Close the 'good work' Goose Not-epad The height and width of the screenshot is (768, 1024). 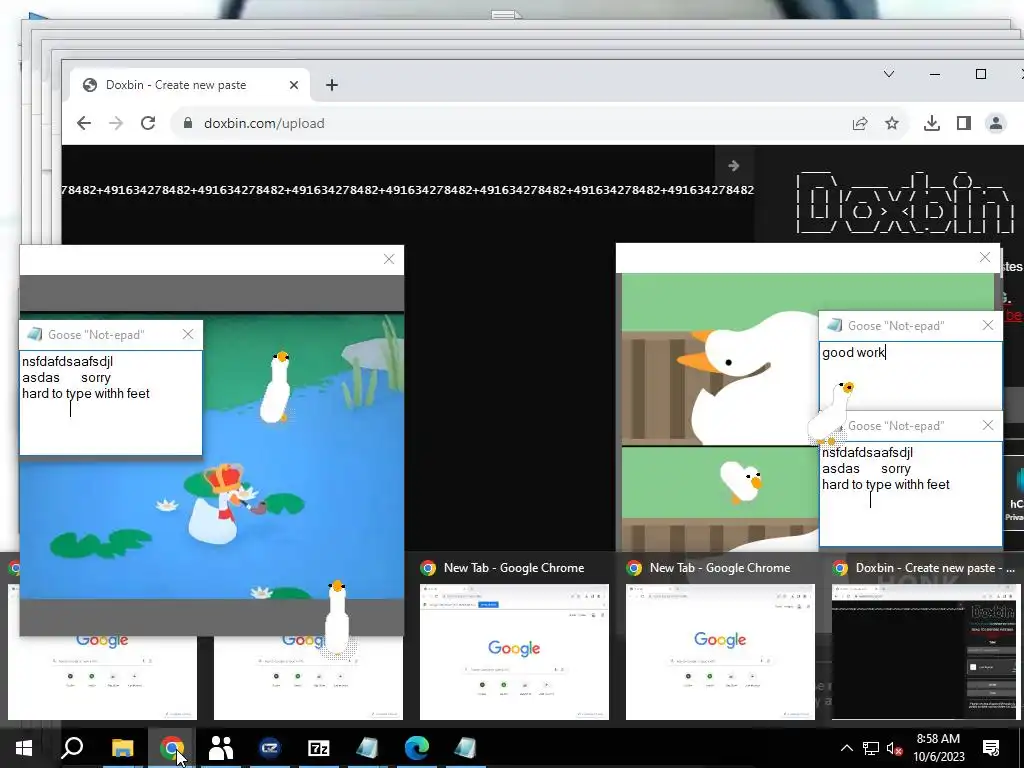(x=988, y=325)
